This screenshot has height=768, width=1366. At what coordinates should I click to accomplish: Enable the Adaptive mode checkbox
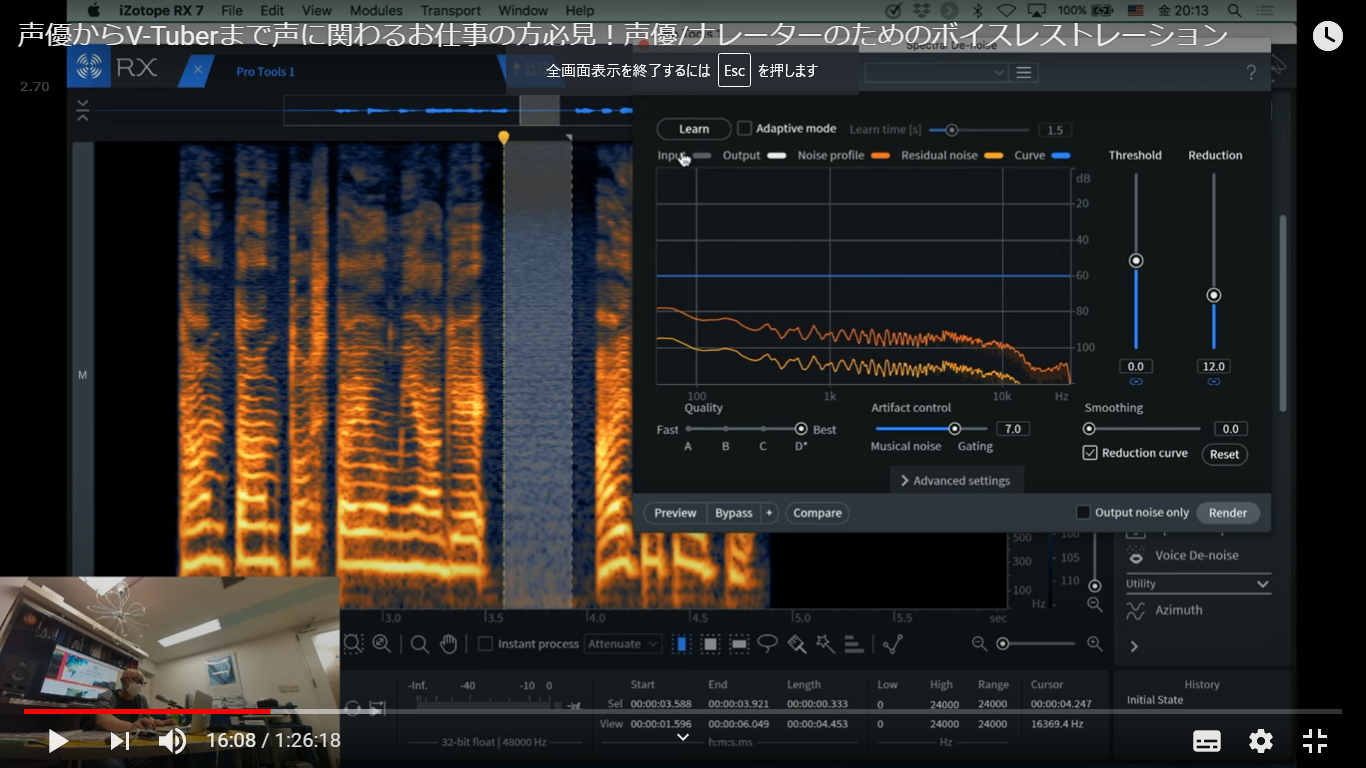[x=745, y=128]
